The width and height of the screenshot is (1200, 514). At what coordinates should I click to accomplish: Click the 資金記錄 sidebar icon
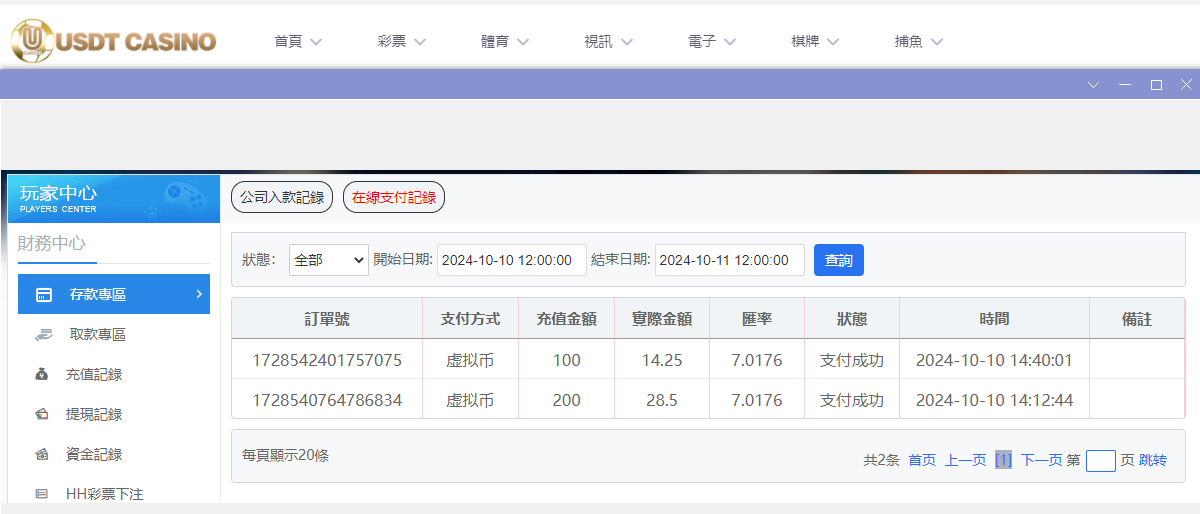coord(42,454)
